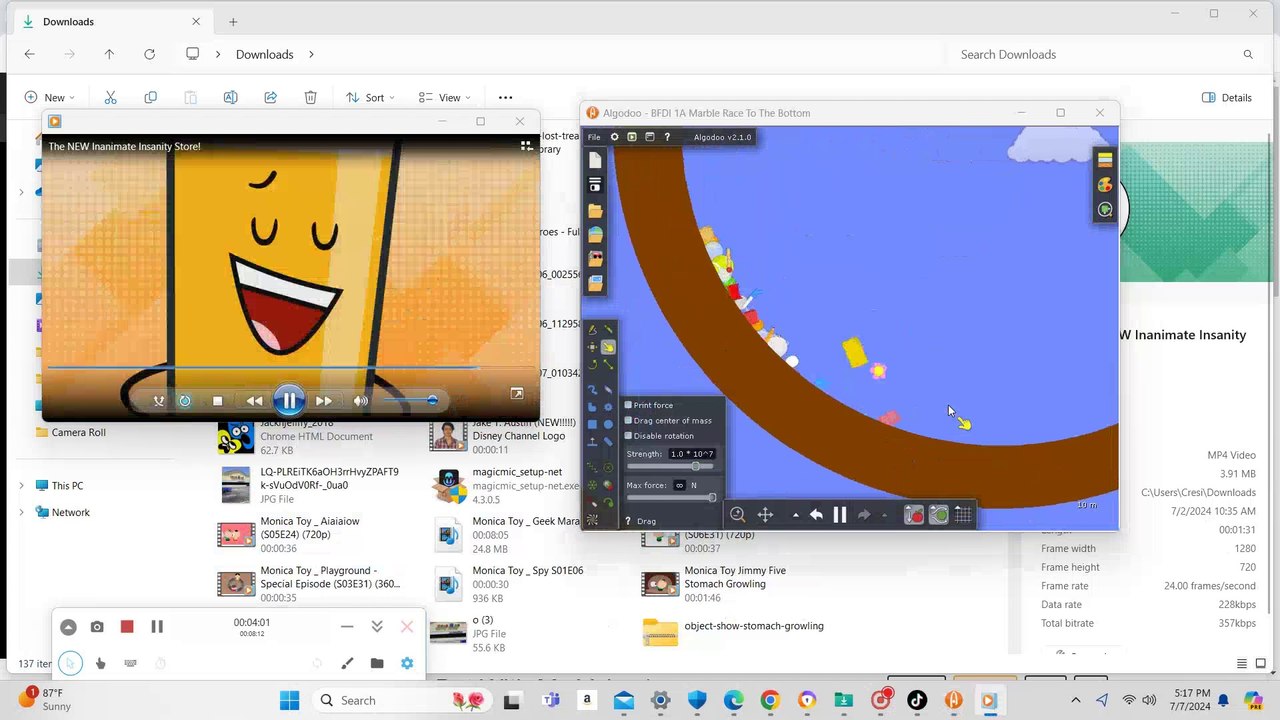Pause video in the media player
1280x720 pixels.
289,401
